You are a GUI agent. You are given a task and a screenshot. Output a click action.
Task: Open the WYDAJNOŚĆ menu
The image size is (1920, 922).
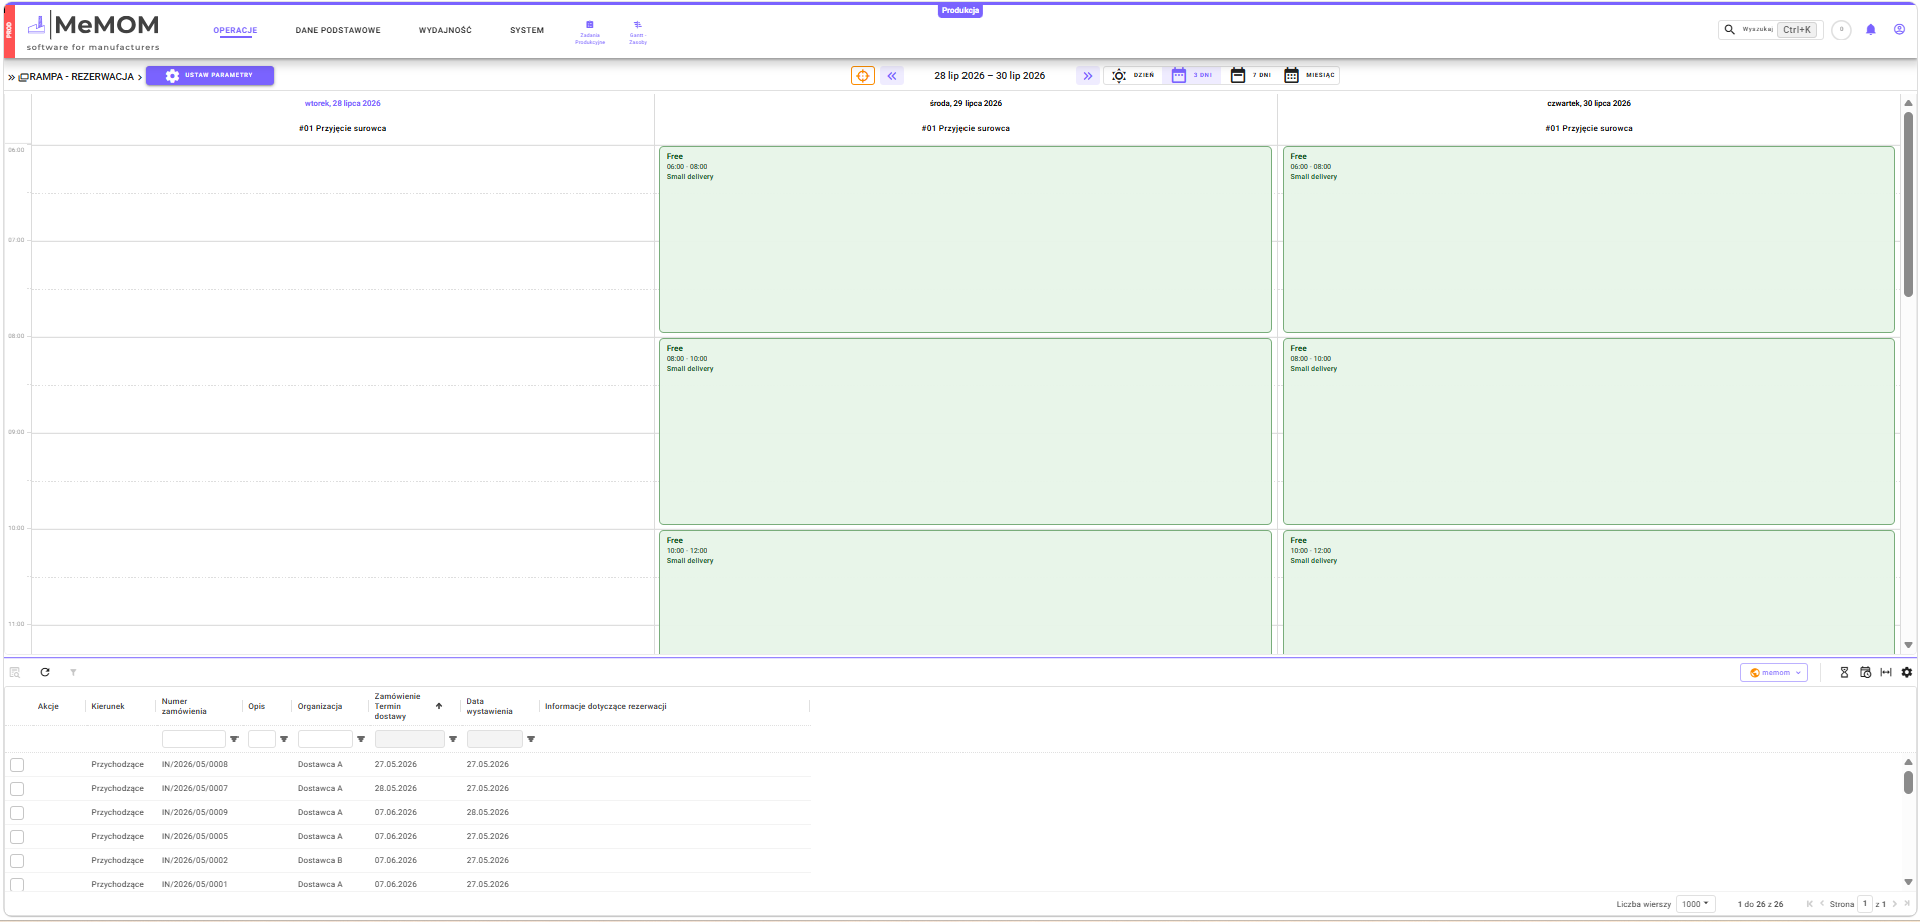(445, 31)
